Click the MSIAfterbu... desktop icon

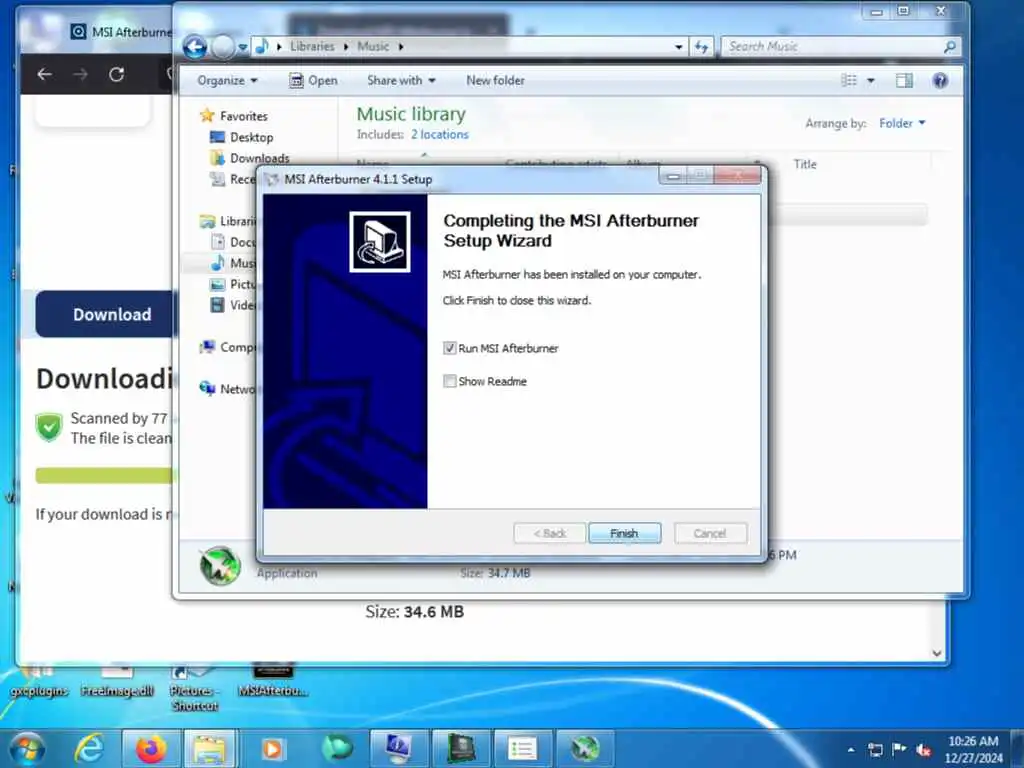[273, 682]
